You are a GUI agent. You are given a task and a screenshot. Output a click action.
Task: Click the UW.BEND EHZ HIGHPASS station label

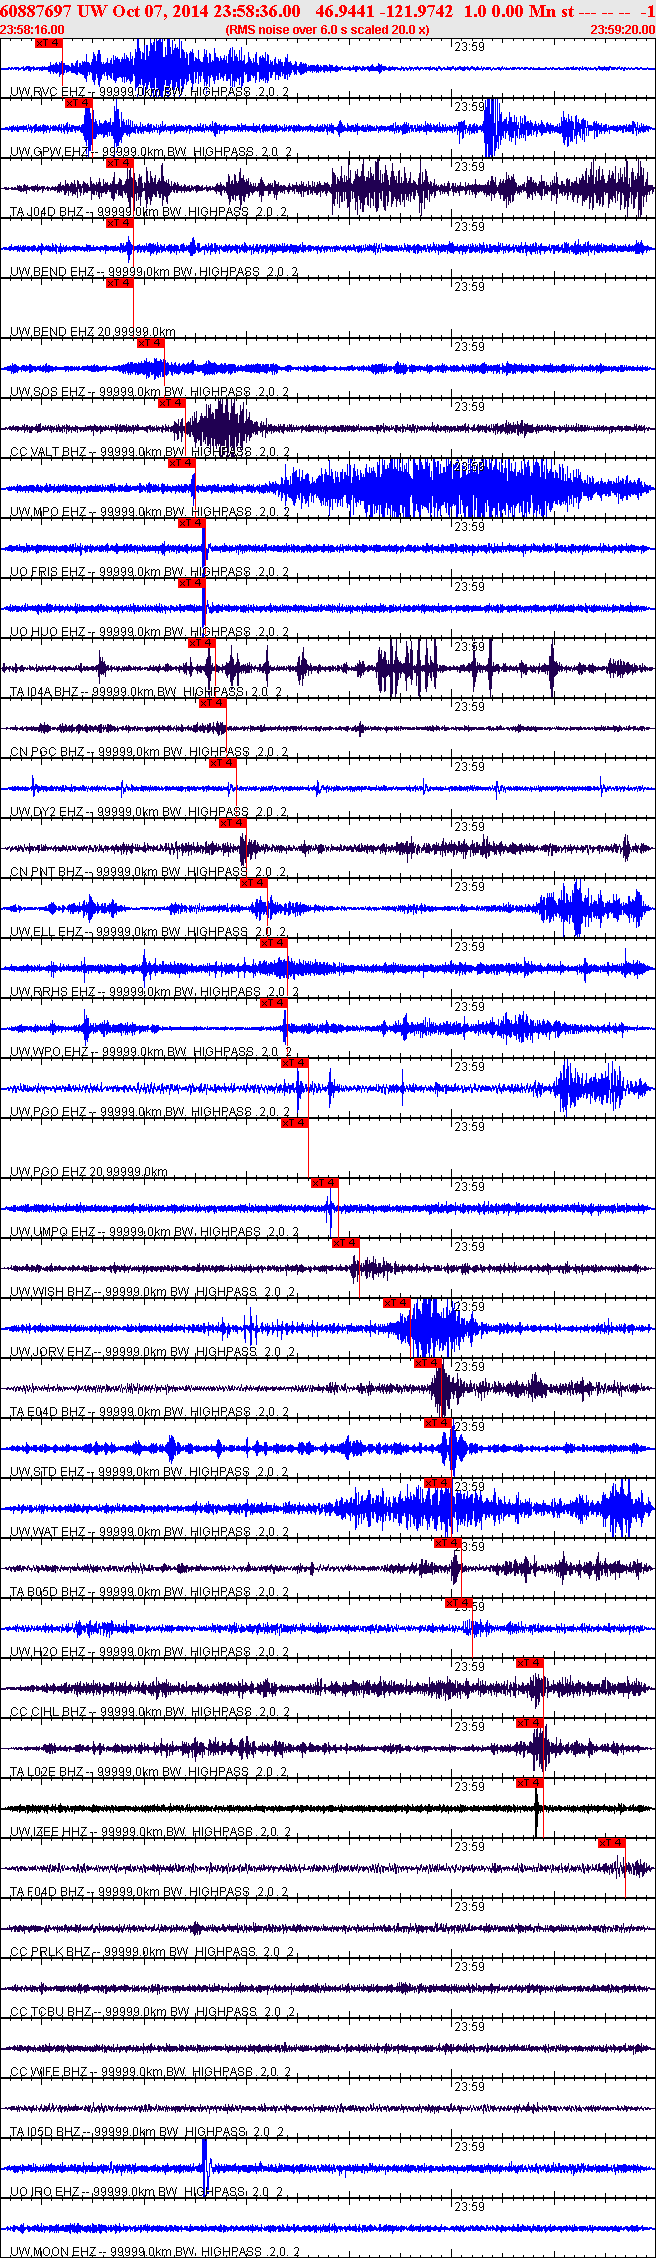pos(154,271)
